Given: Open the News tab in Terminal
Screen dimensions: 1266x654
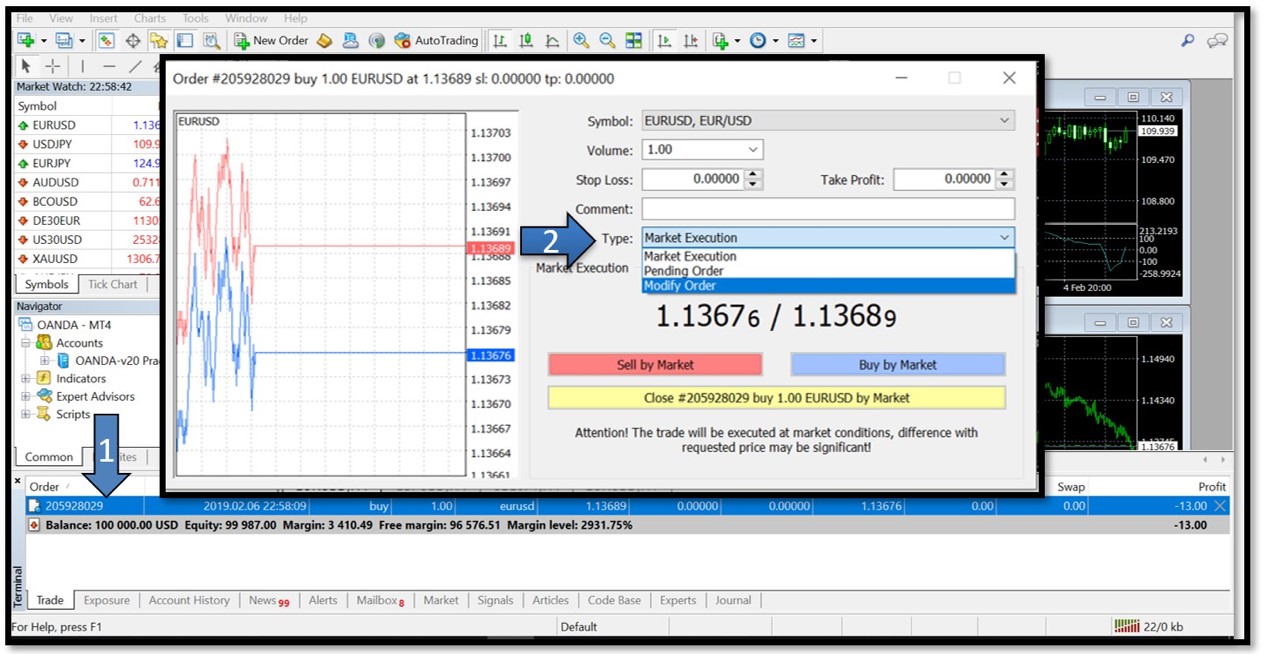Looking at the screenshot, I should point(269,600).
